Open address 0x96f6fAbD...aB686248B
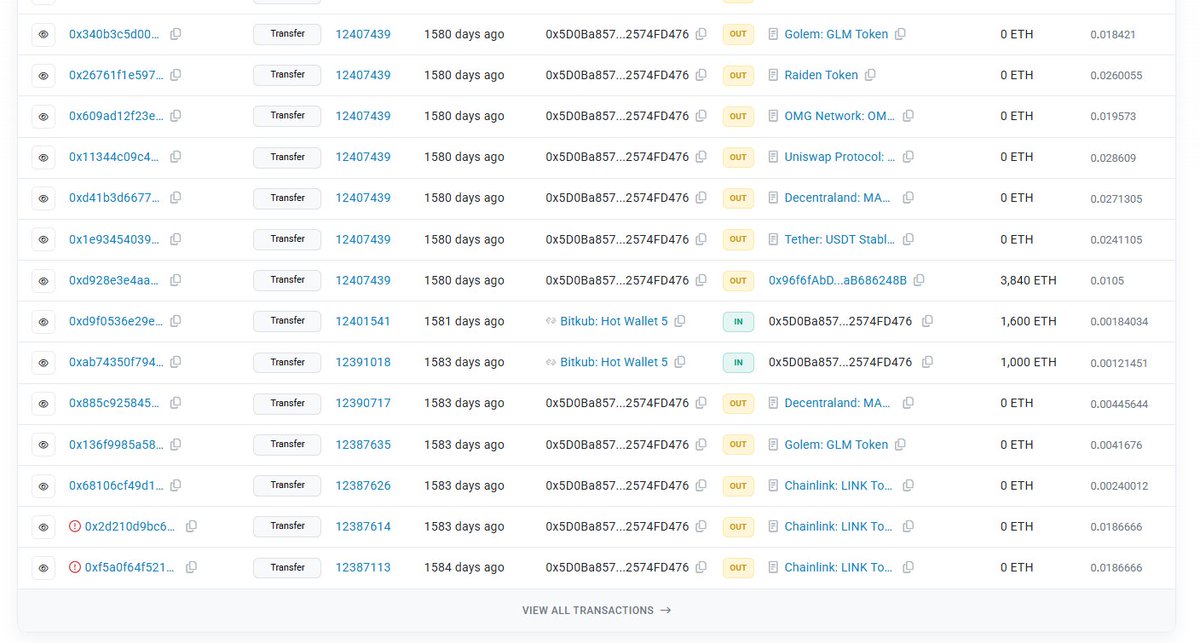Viewport: 1200px width, 643px height. pos(838,280)
